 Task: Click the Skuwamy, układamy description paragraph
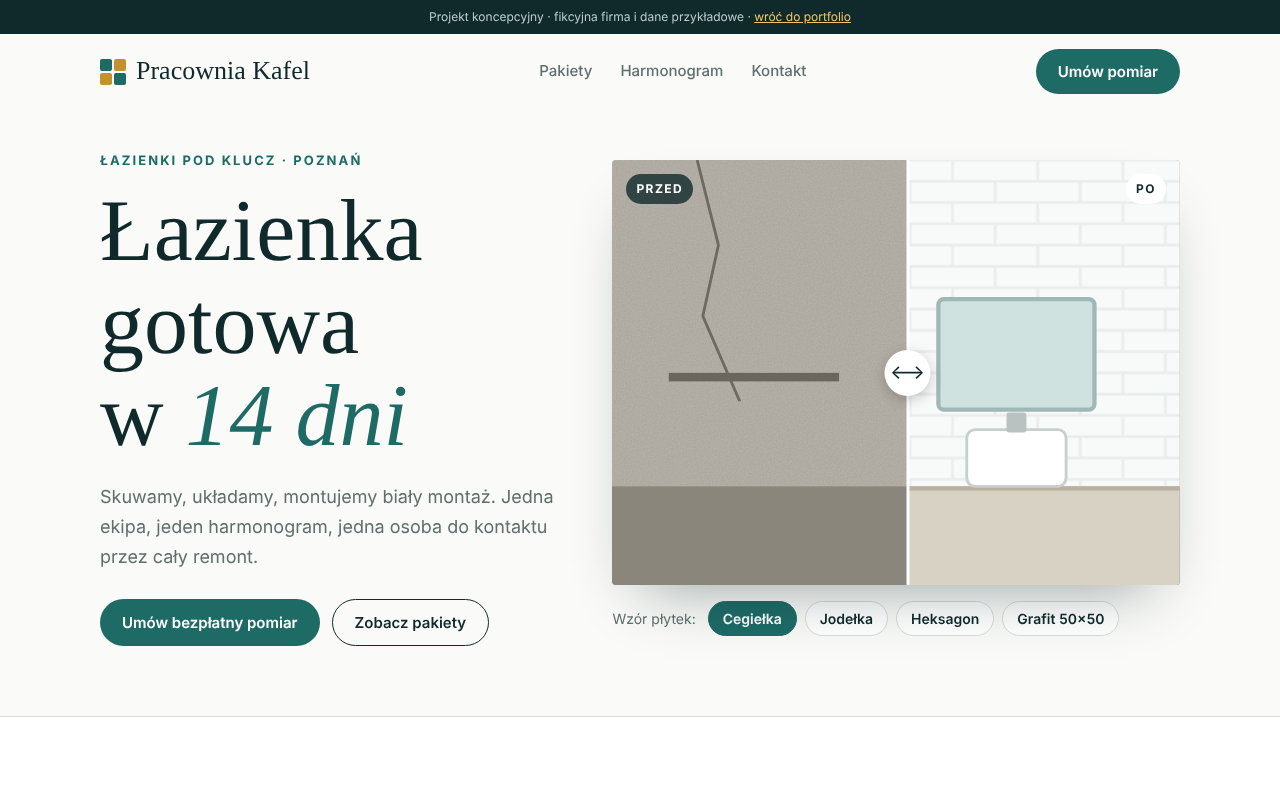click(327, 527)
